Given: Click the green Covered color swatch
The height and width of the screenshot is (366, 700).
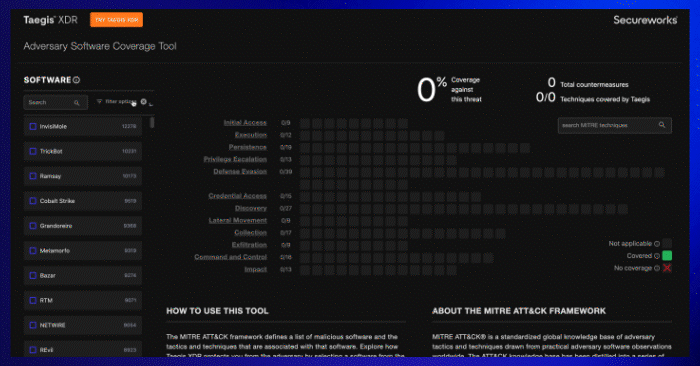Looking at the screenshot, I should 667,256.
